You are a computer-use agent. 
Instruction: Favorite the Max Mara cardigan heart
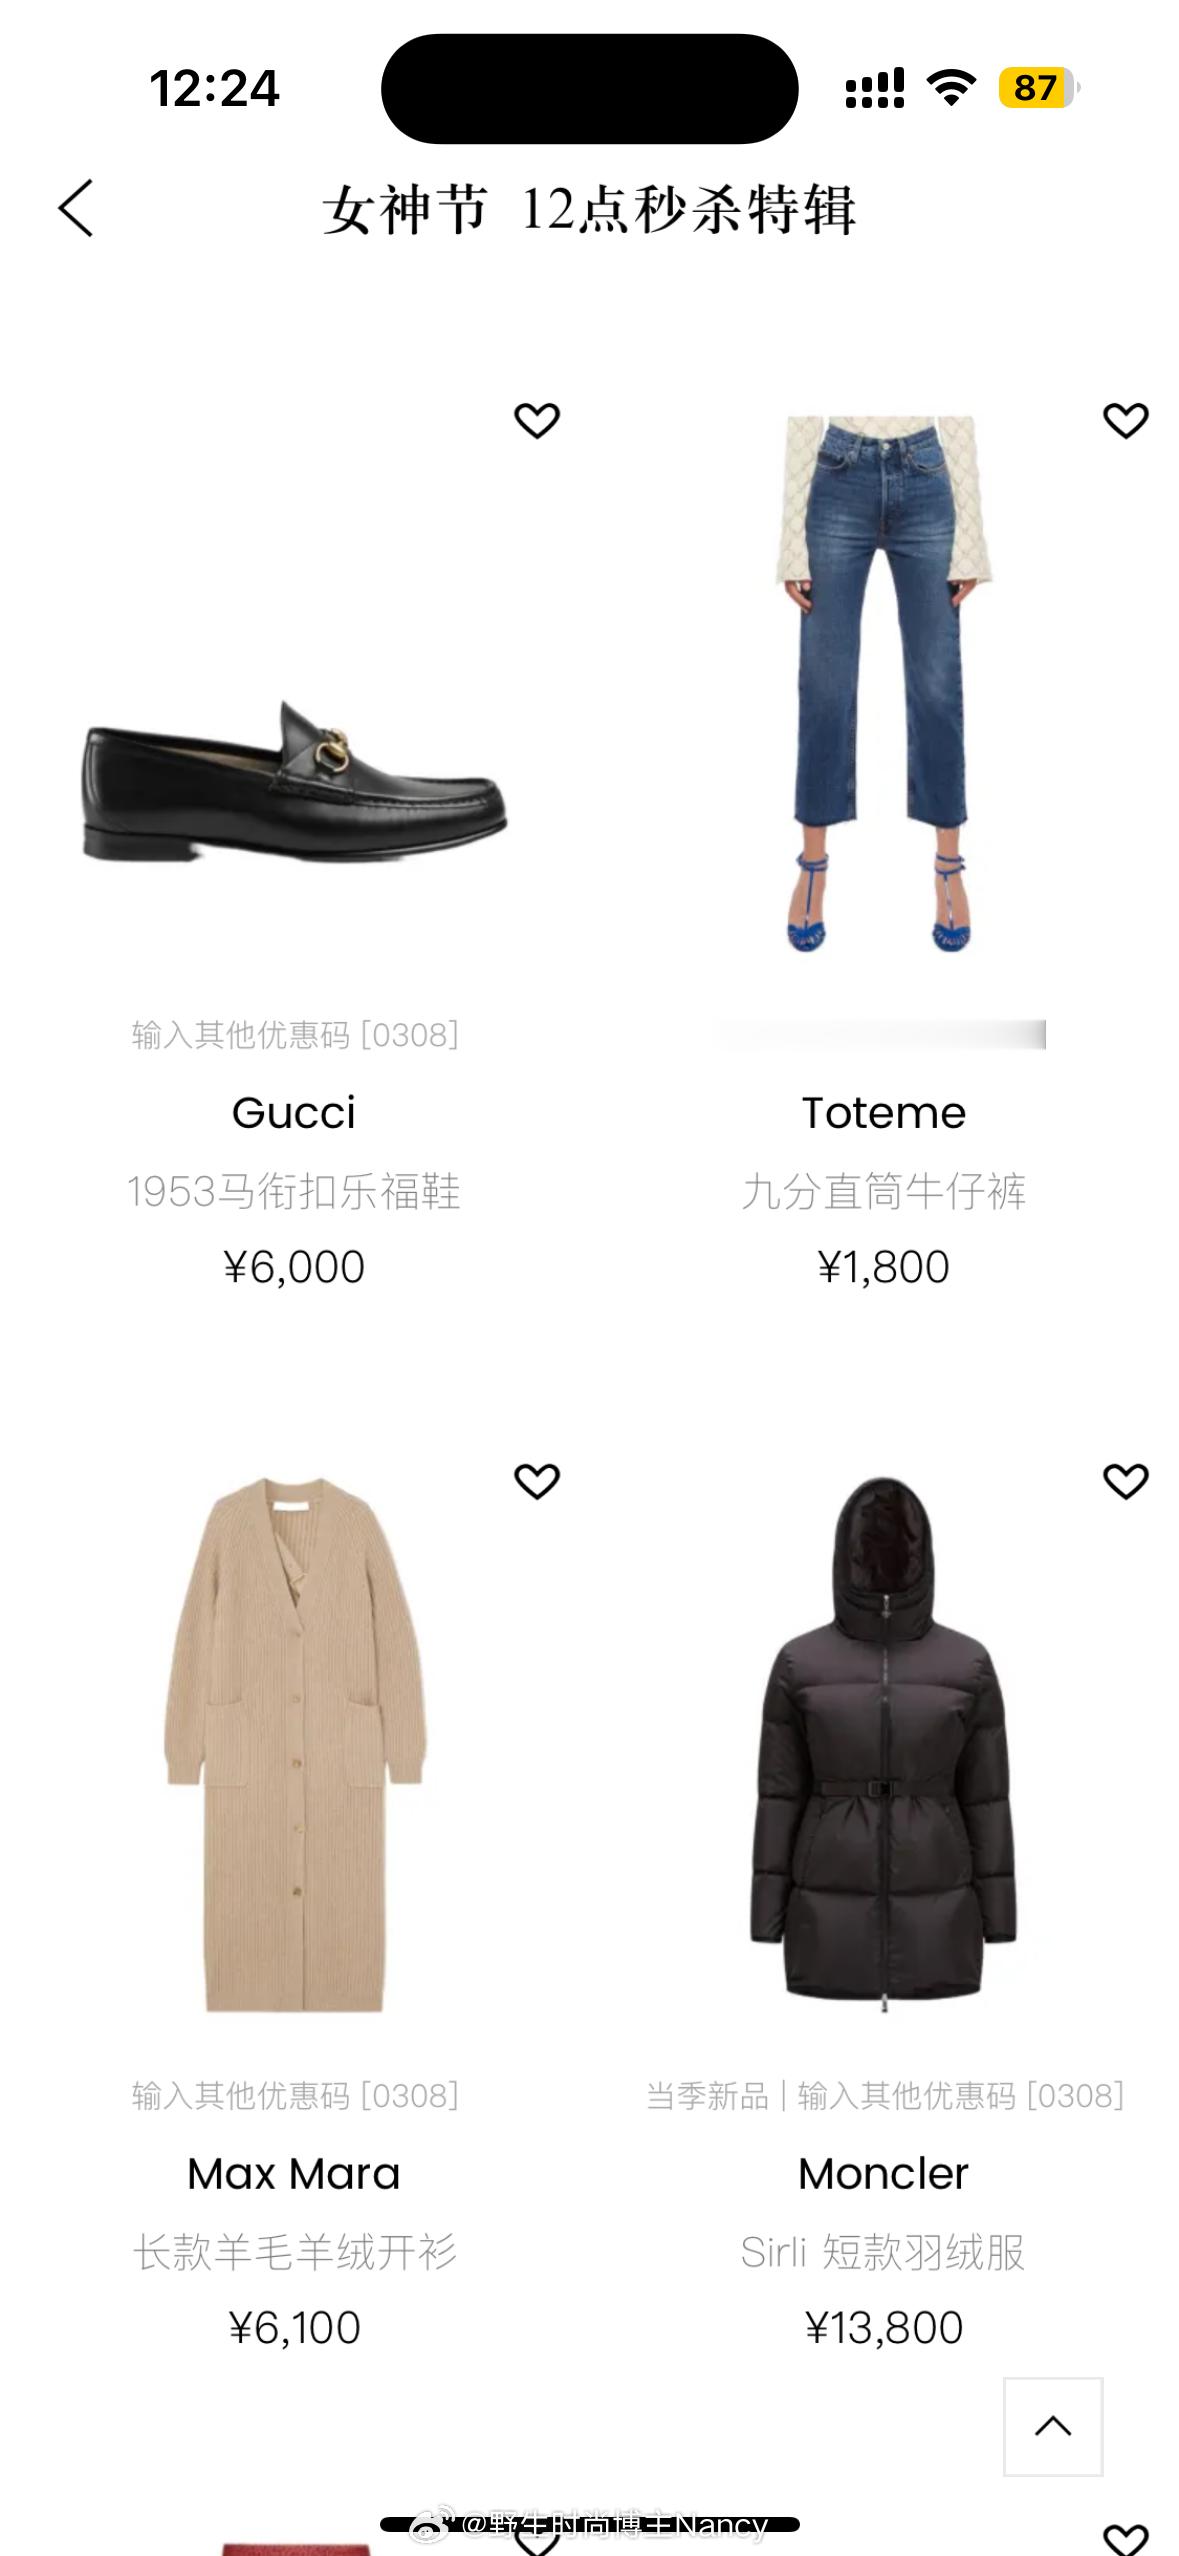[x=537, y=1481]
